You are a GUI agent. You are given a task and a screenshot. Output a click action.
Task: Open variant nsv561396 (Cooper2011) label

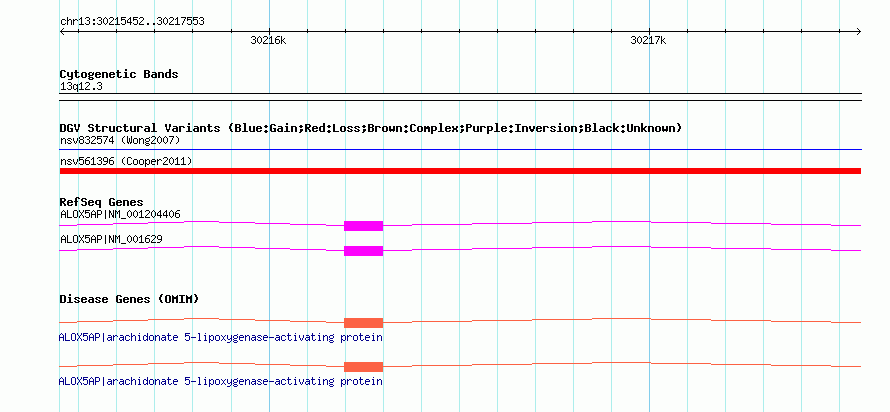(x=126, y=162)
